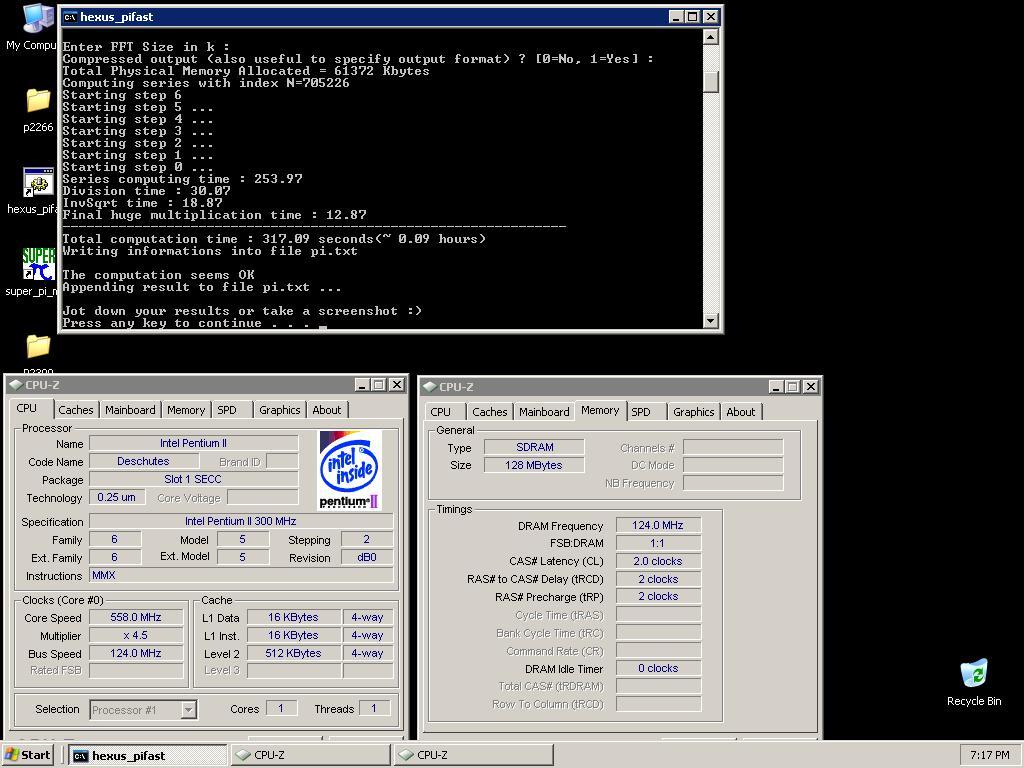Click the MMX instructions field
Screen dimensions: 1024x768
coord(241,575)
